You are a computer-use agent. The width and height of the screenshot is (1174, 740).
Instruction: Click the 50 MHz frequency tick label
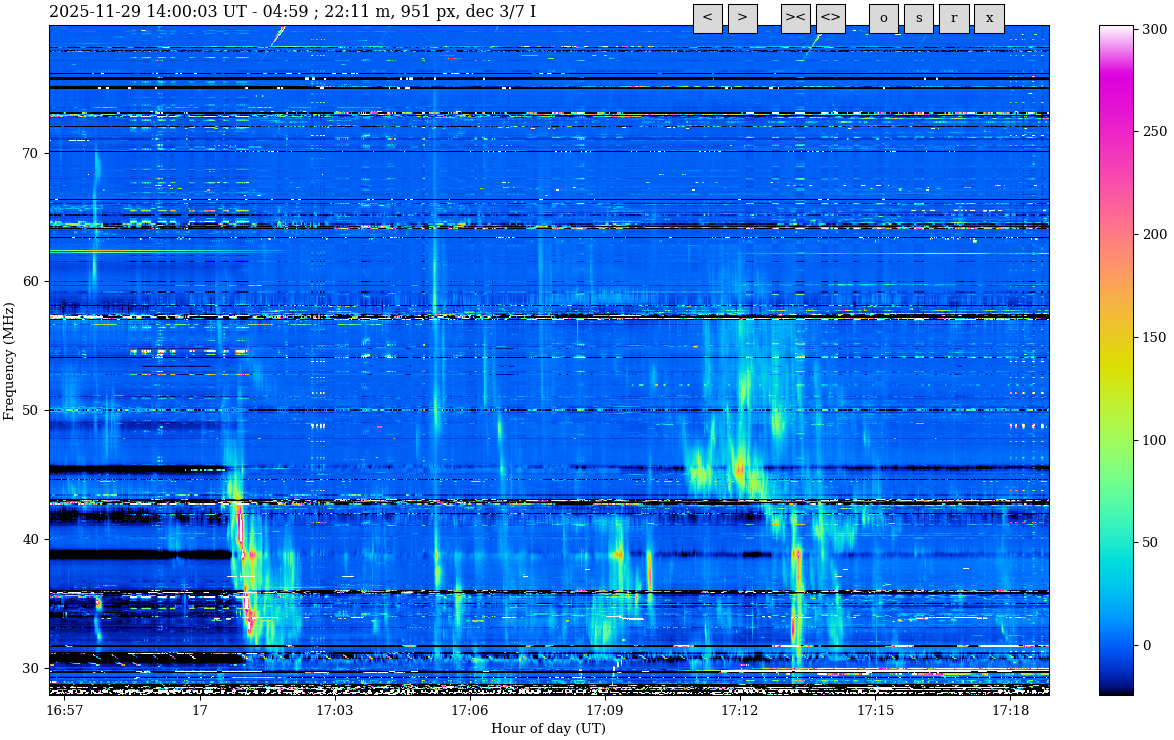point(29,410)
